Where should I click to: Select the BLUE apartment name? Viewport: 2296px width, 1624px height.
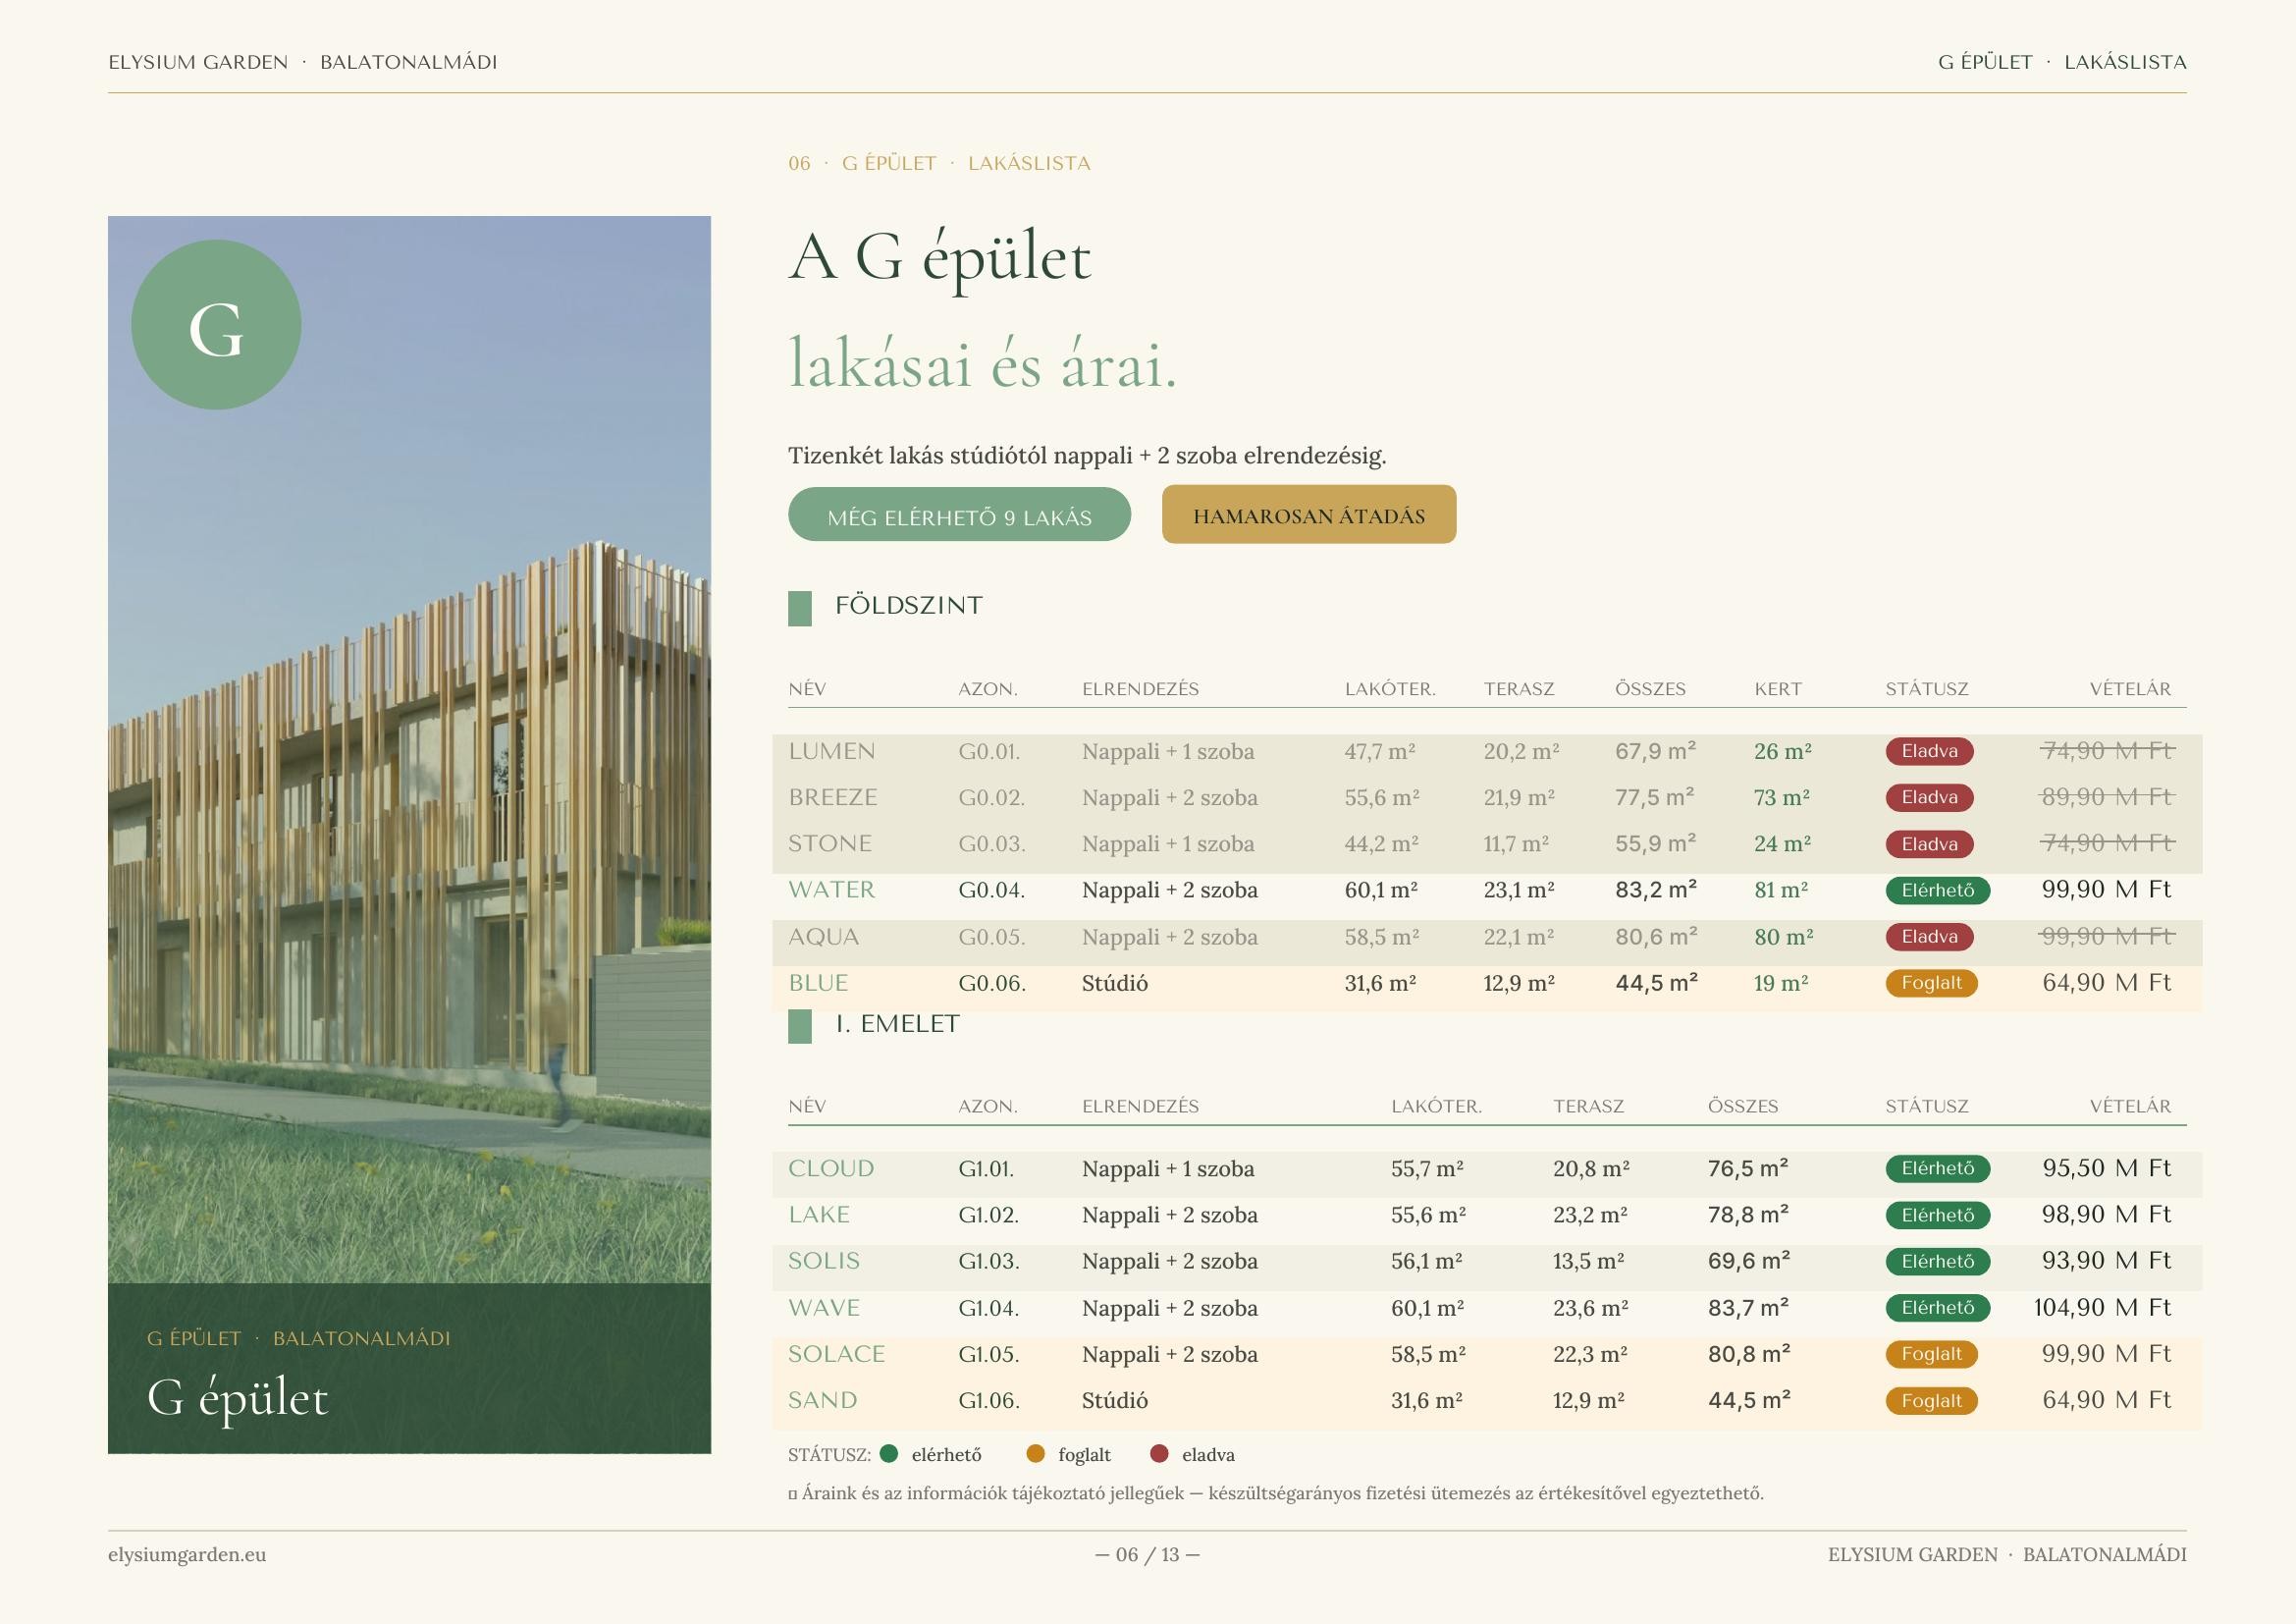(x=818, y=982)
